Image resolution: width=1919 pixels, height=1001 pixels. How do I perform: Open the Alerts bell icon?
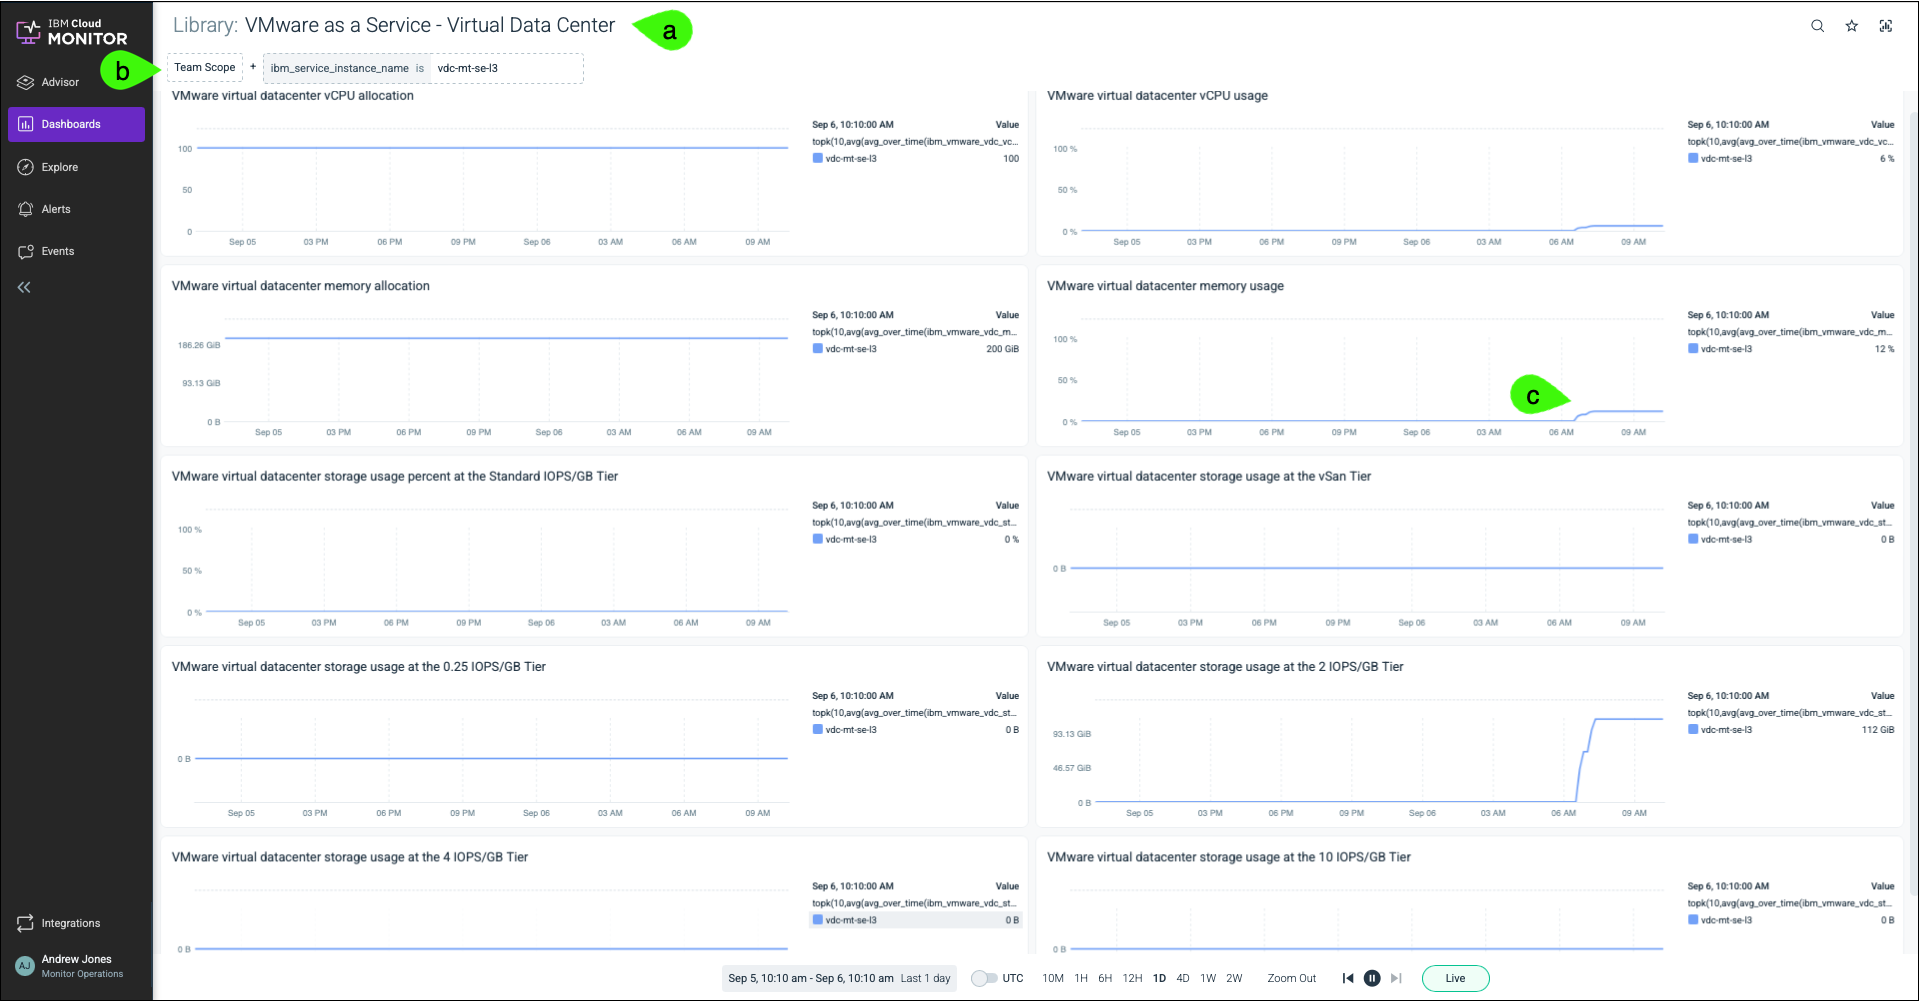(x=26, y=209)
